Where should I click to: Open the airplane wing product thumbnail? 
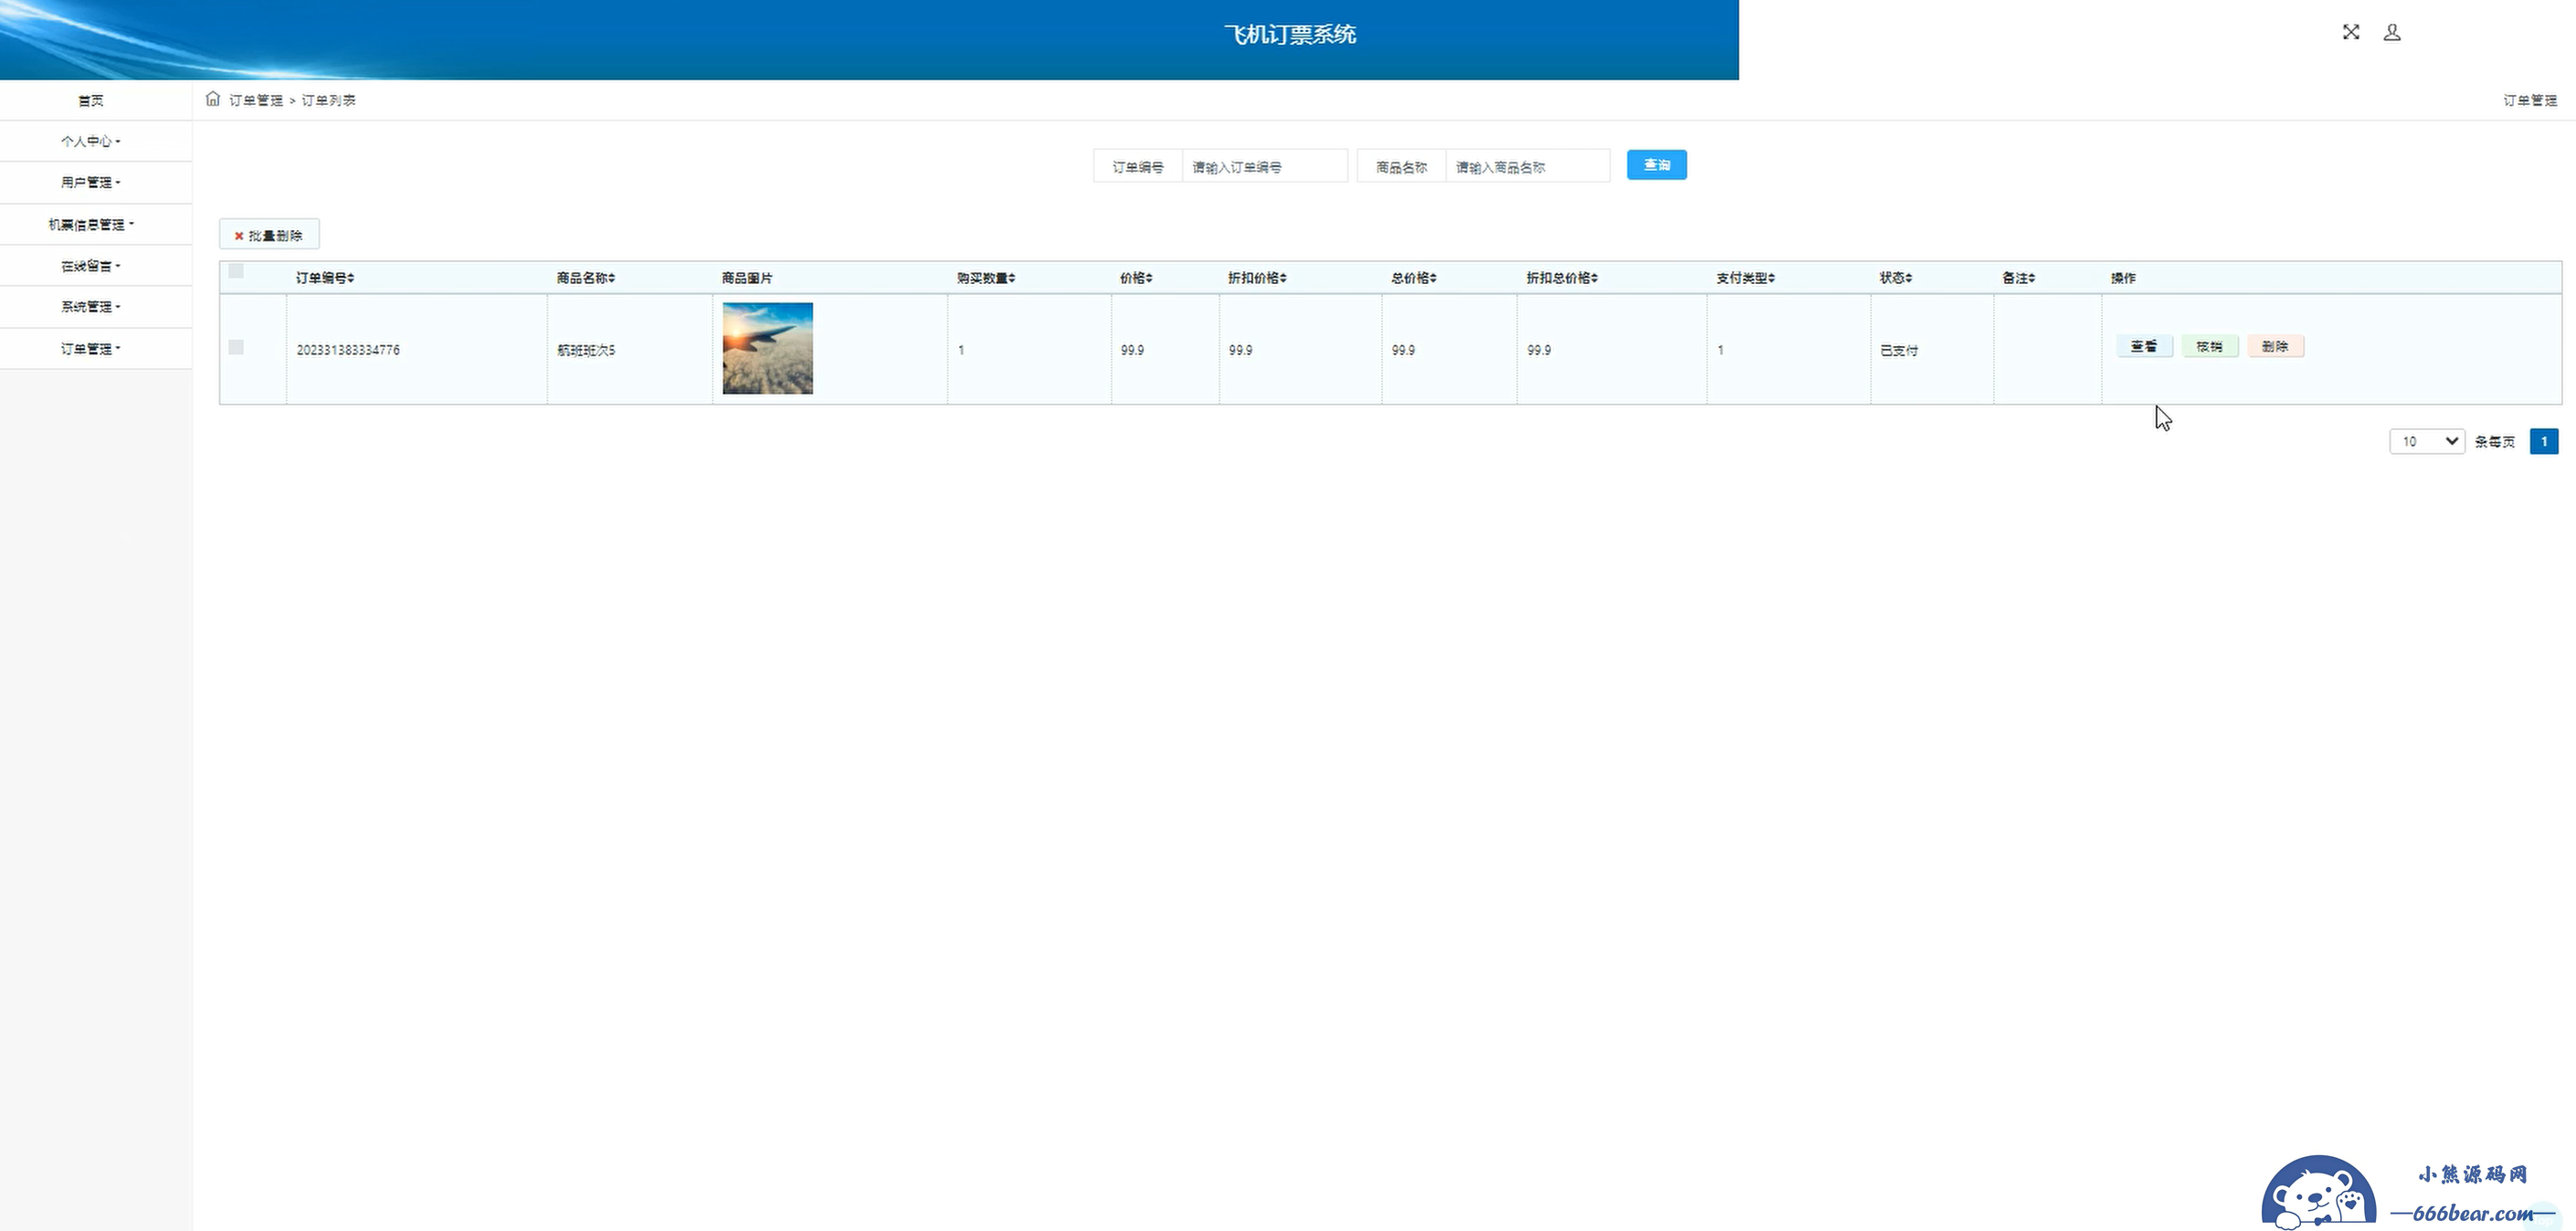point(768,348)
